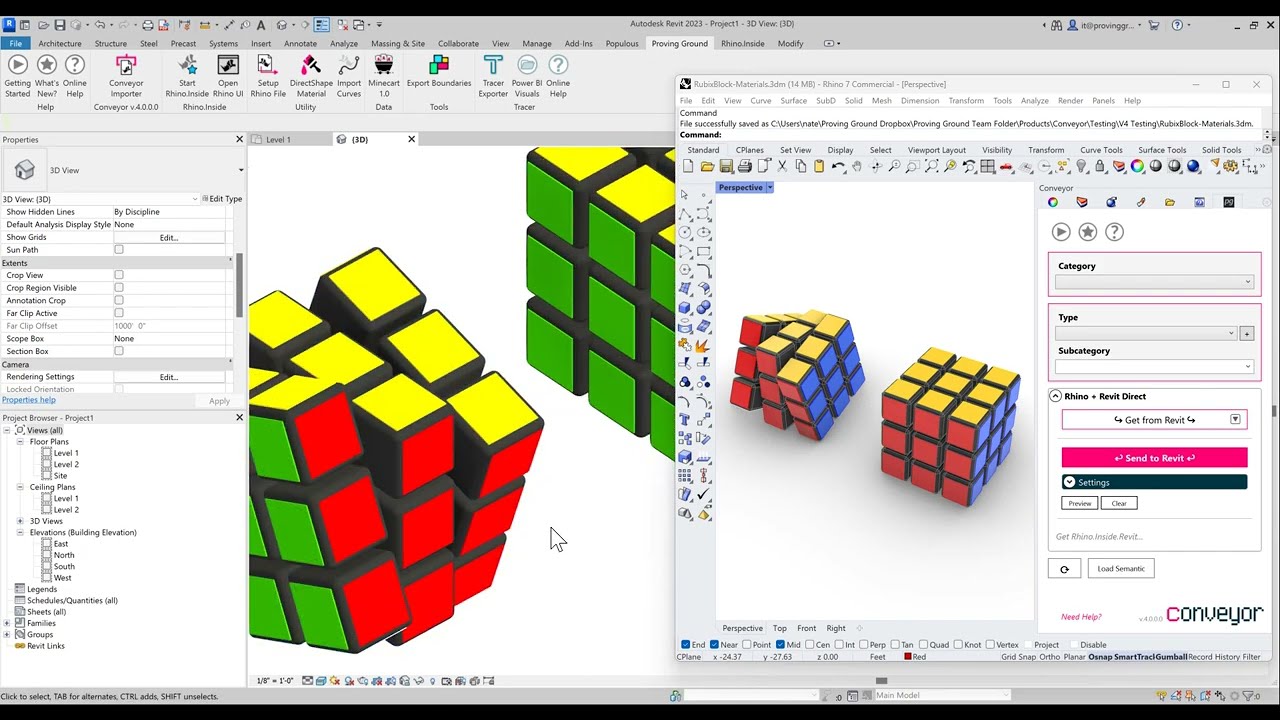Image resolution: width=1280 pixels, height=720 pixels.
Task: Click Rhino Open file toolbar icon
Action: click(x=707, y=167)
